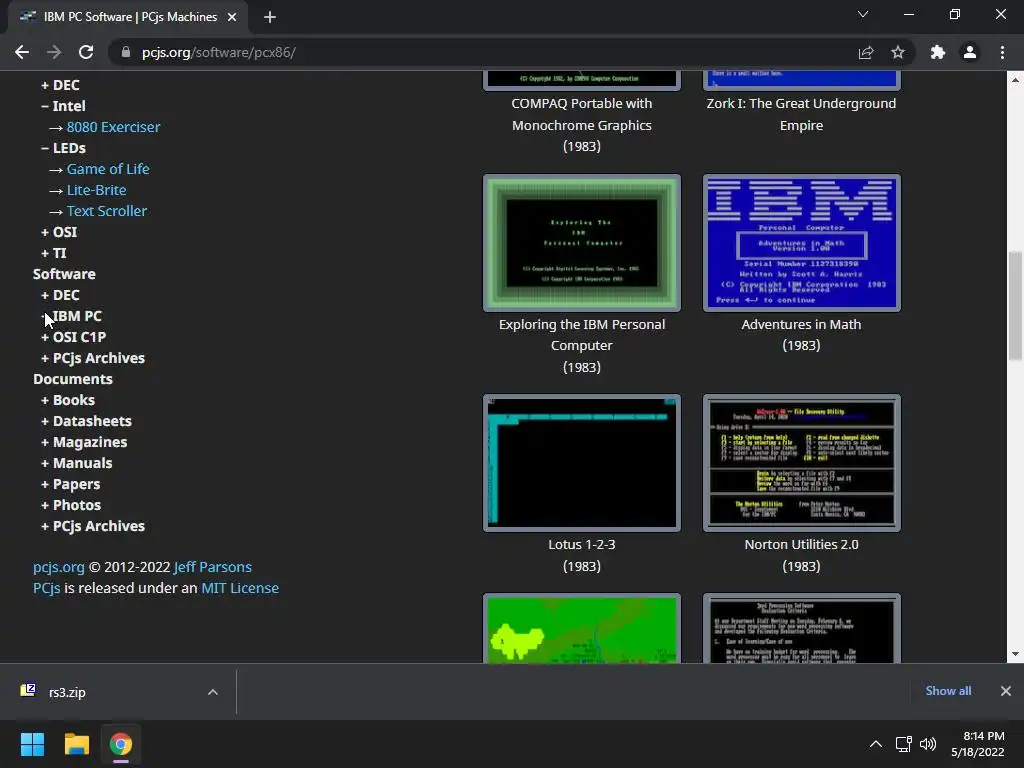Viewport: 1024px width, 768px height.
Task: Open the Chrome extensions puzzle icon
Action: tap(938, 52)
